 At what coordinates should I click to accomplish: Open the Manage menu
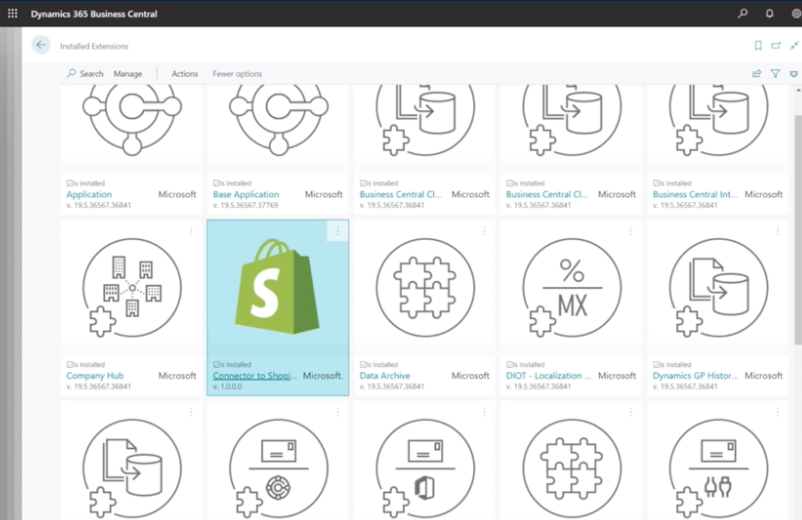[128, 74]
